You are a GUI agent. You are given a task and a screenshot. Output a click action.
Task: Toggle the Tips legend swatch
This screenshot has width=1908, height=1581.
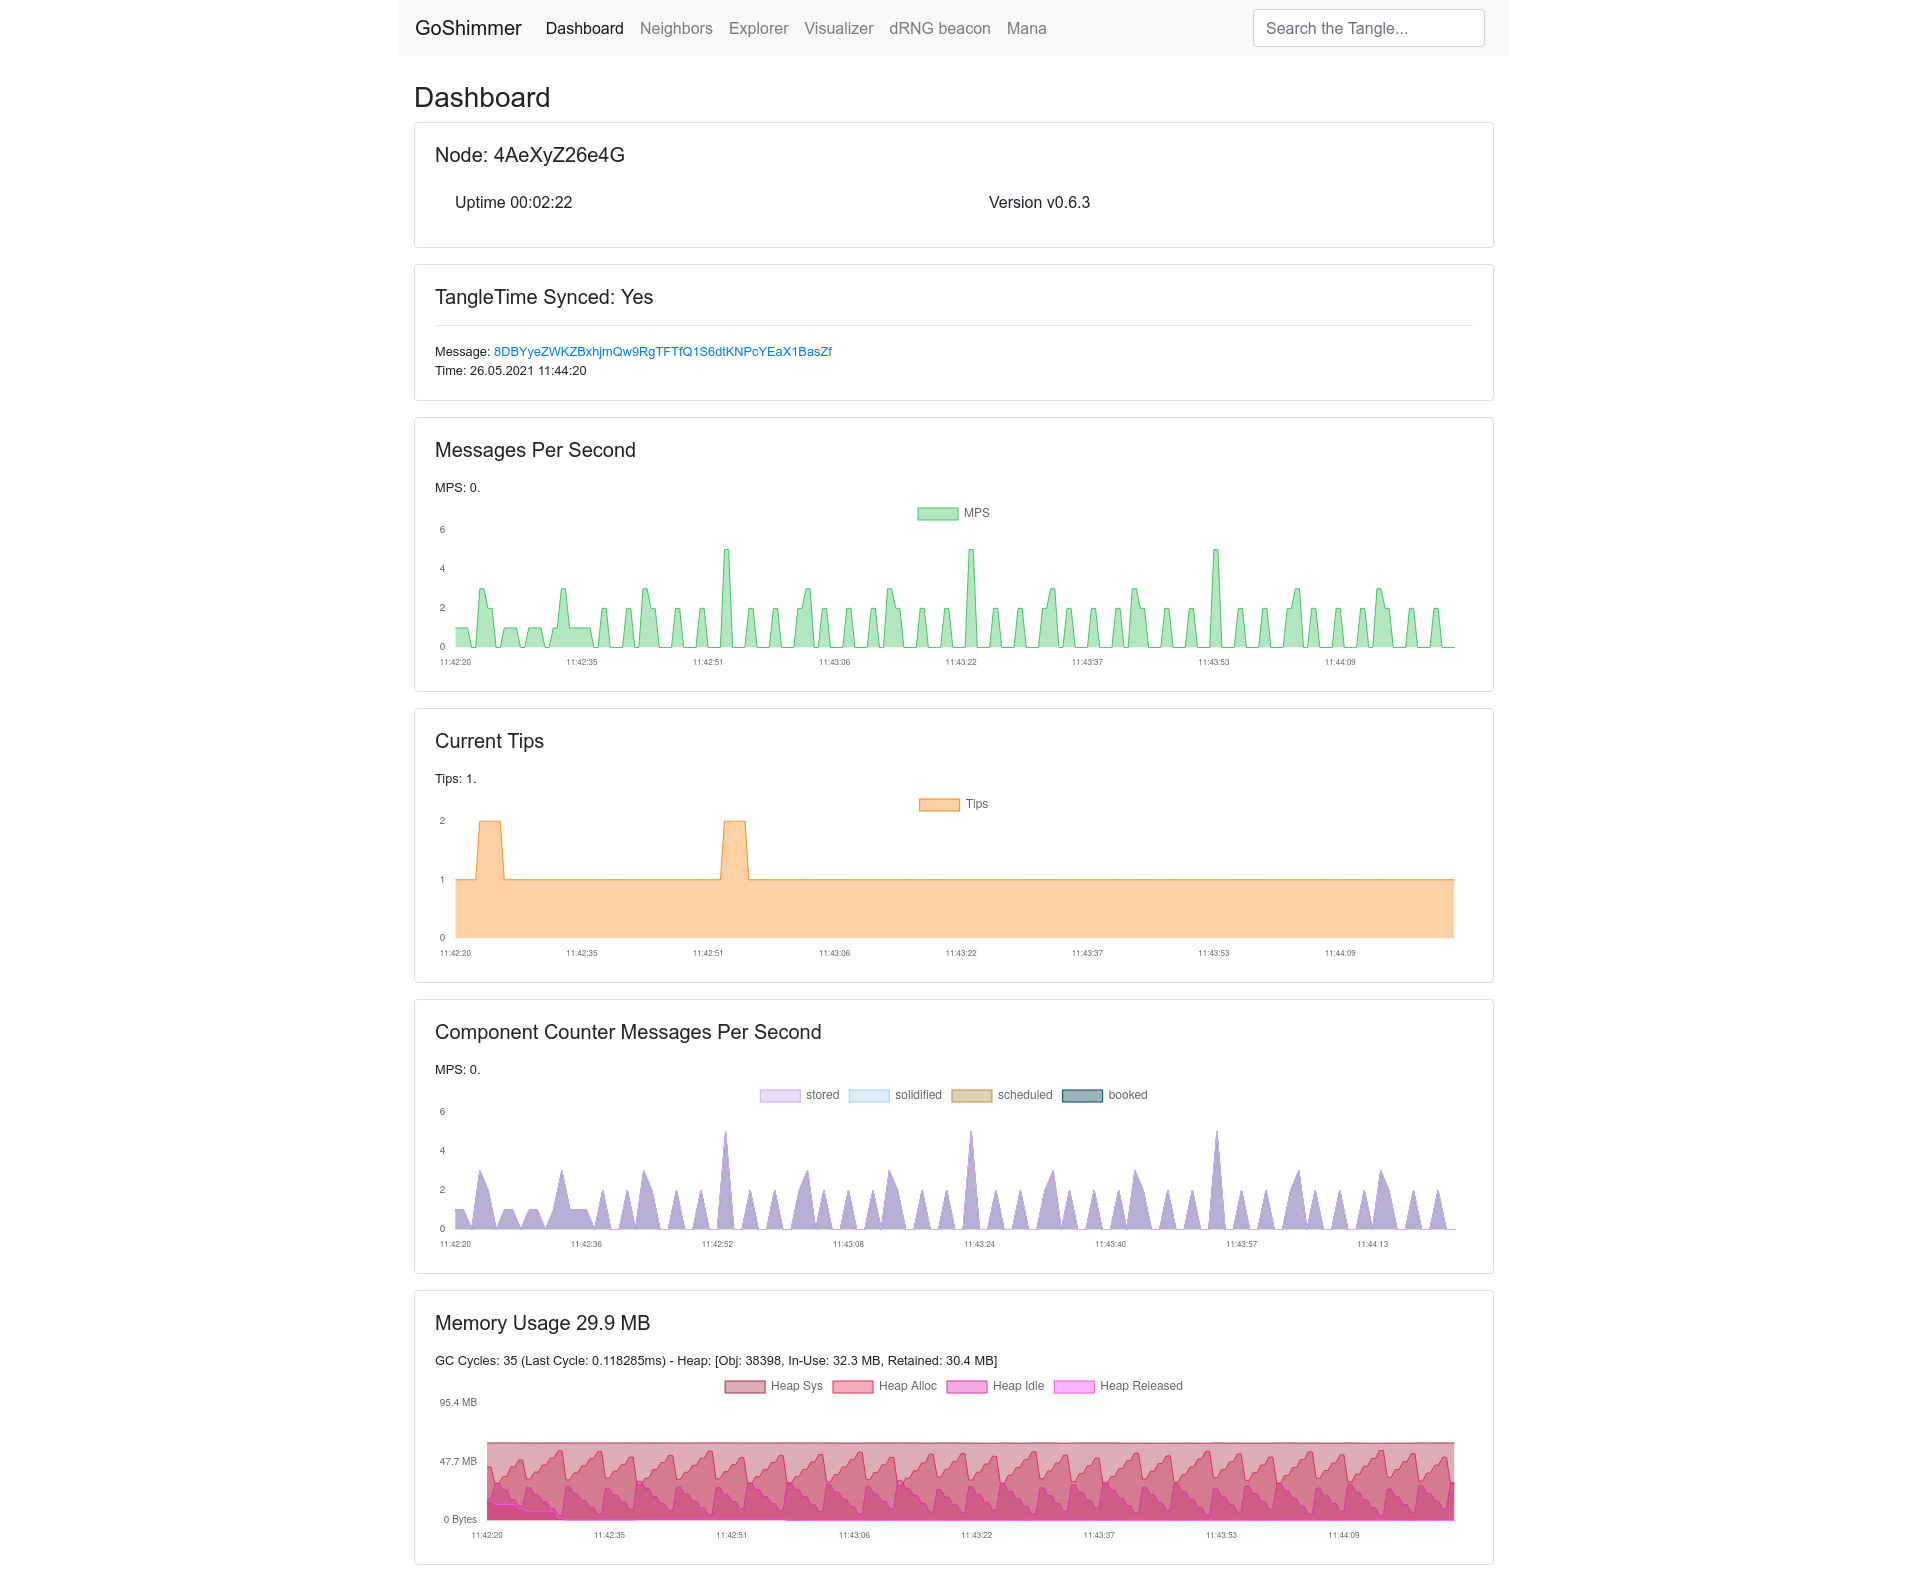click(x=939, y=805)
